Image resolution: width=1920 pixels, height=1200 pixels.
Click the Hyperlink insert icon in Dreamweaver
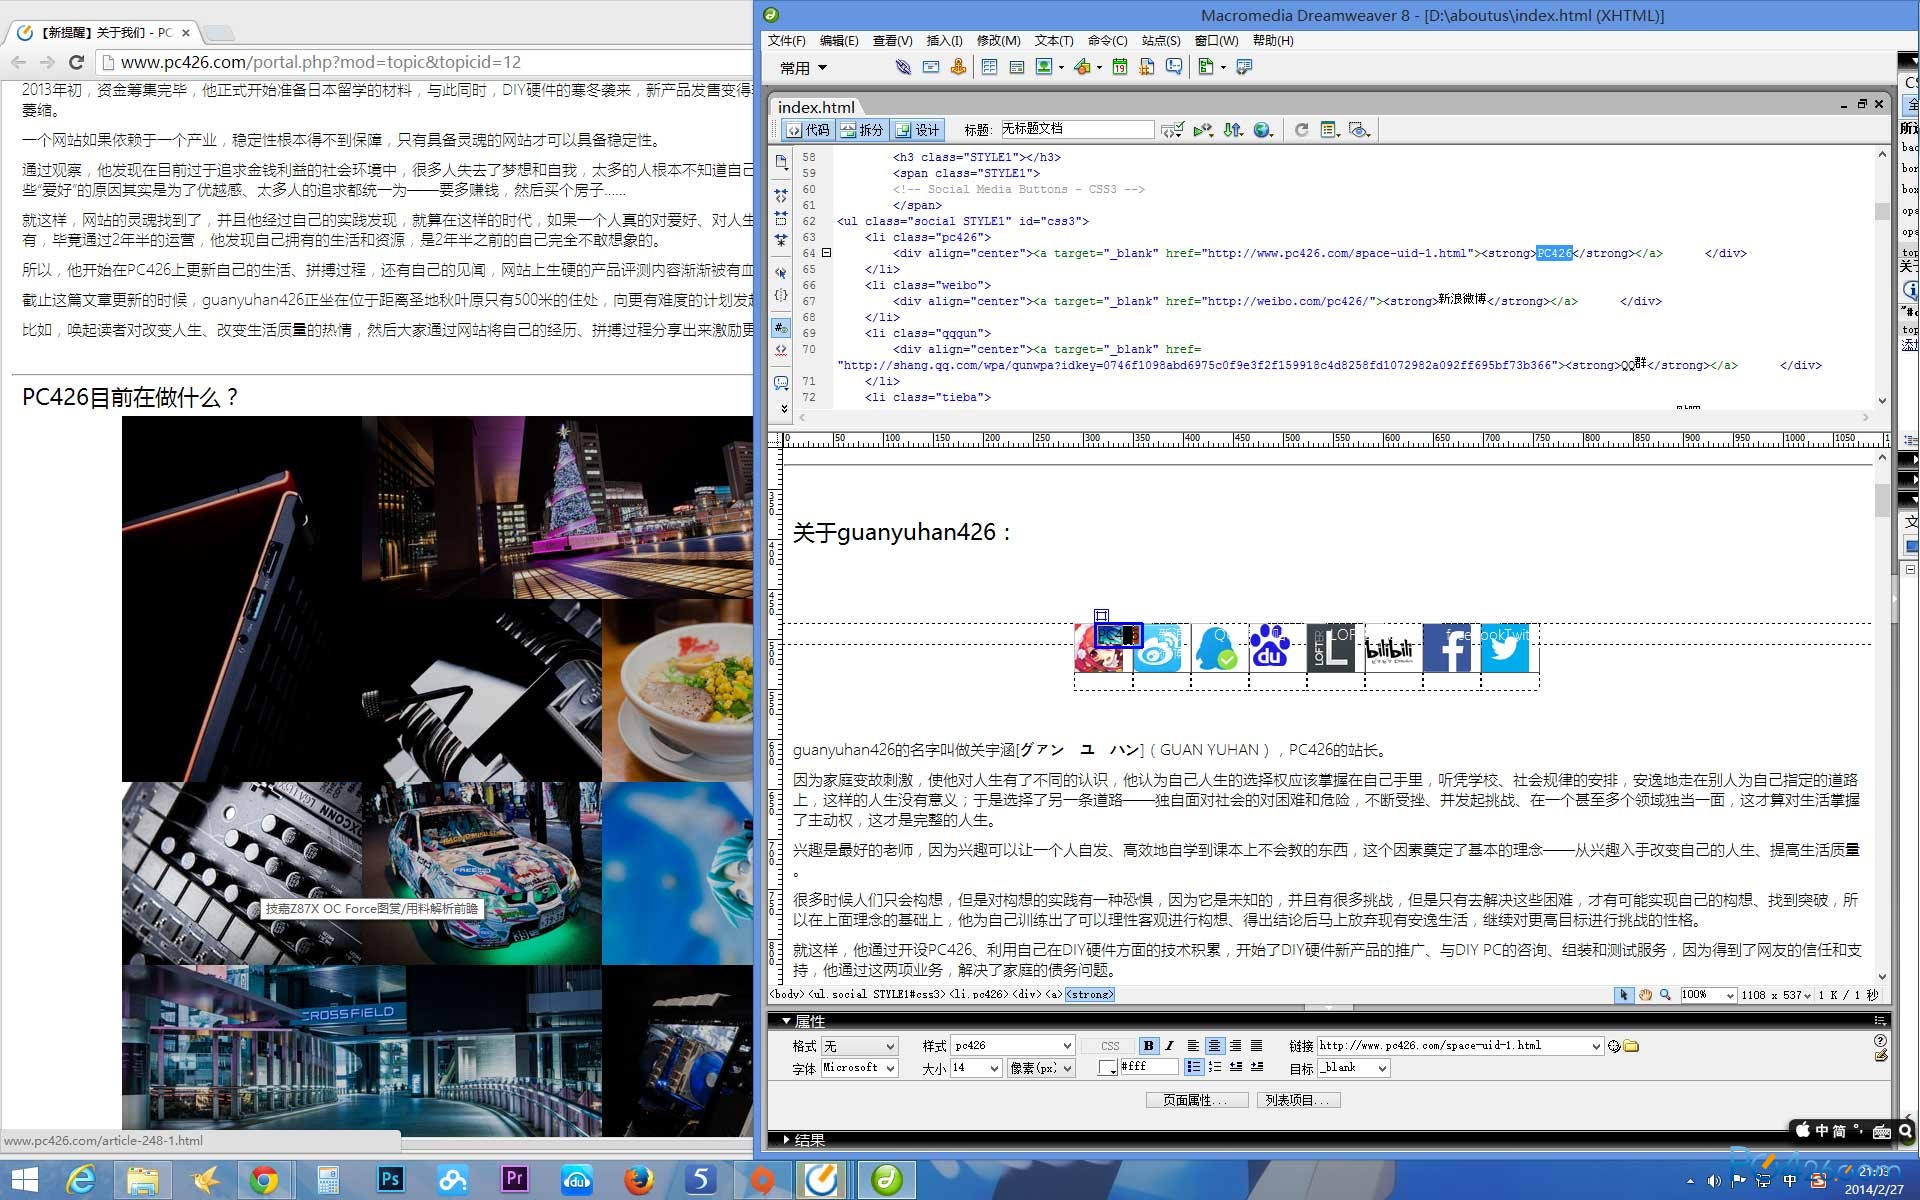[x=903, y=67]
